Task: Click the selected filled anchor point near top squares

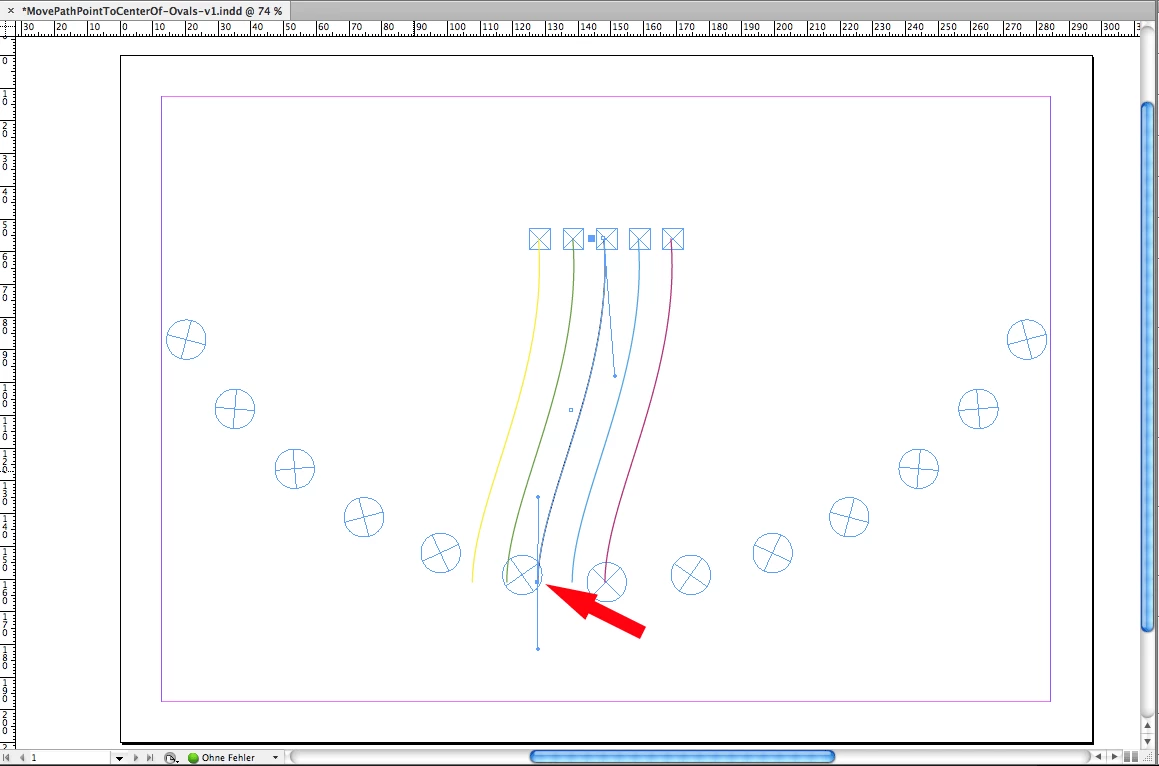Action: (x=591, y=239)
